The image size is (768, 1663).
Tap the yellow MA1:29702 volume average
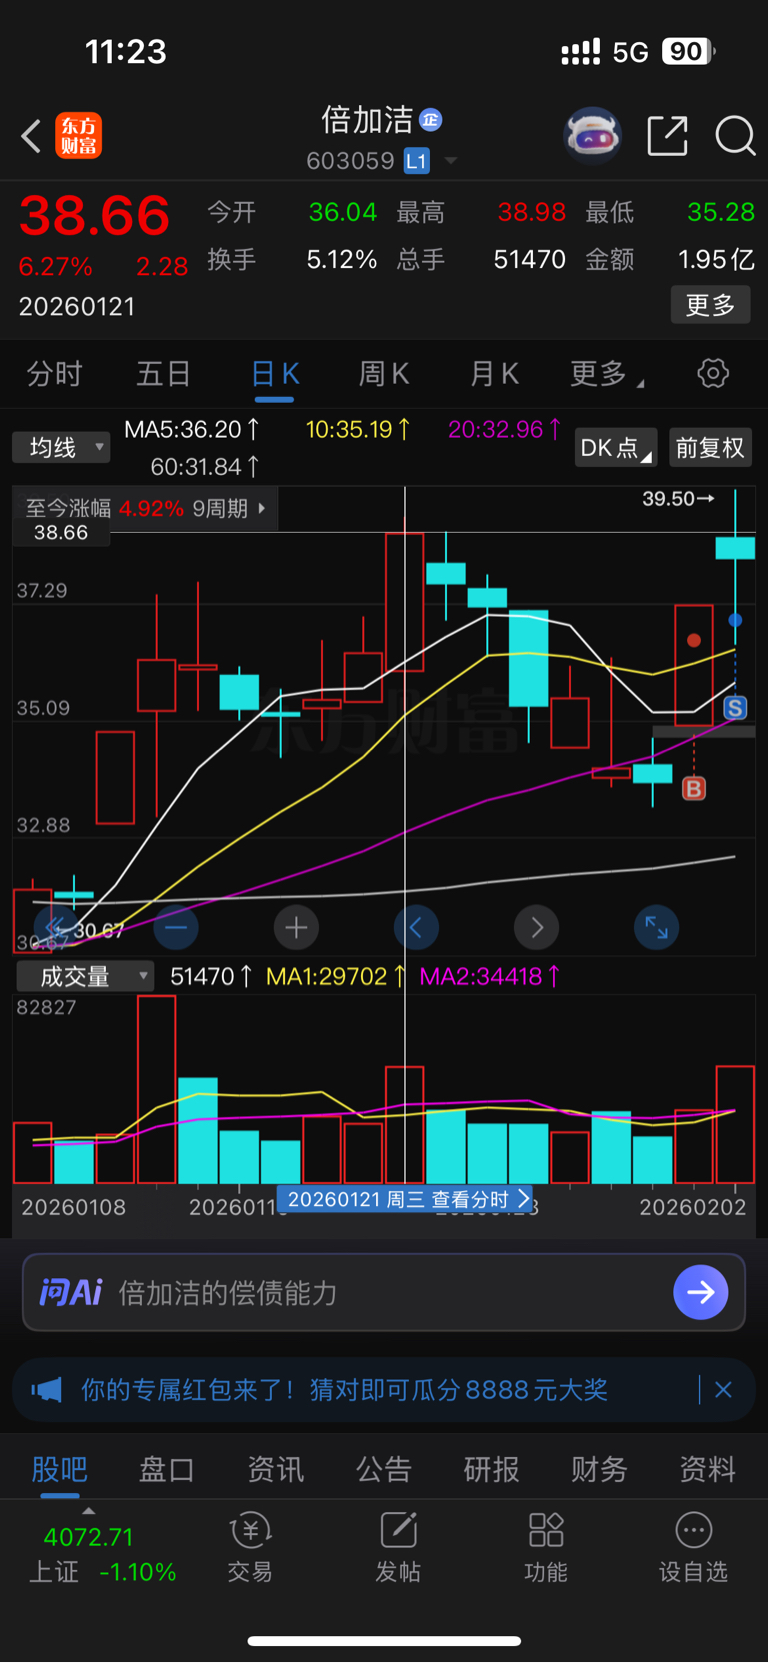pos(335,976)
